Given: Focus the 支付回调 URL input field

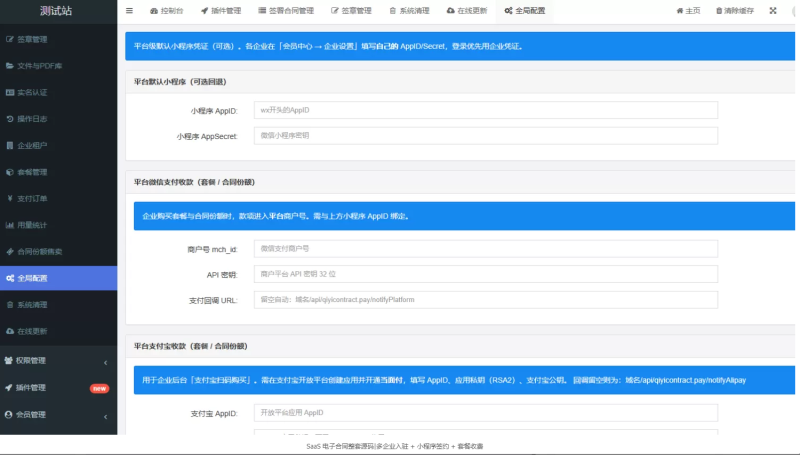Looking at the screenshot, I should 486,300.
